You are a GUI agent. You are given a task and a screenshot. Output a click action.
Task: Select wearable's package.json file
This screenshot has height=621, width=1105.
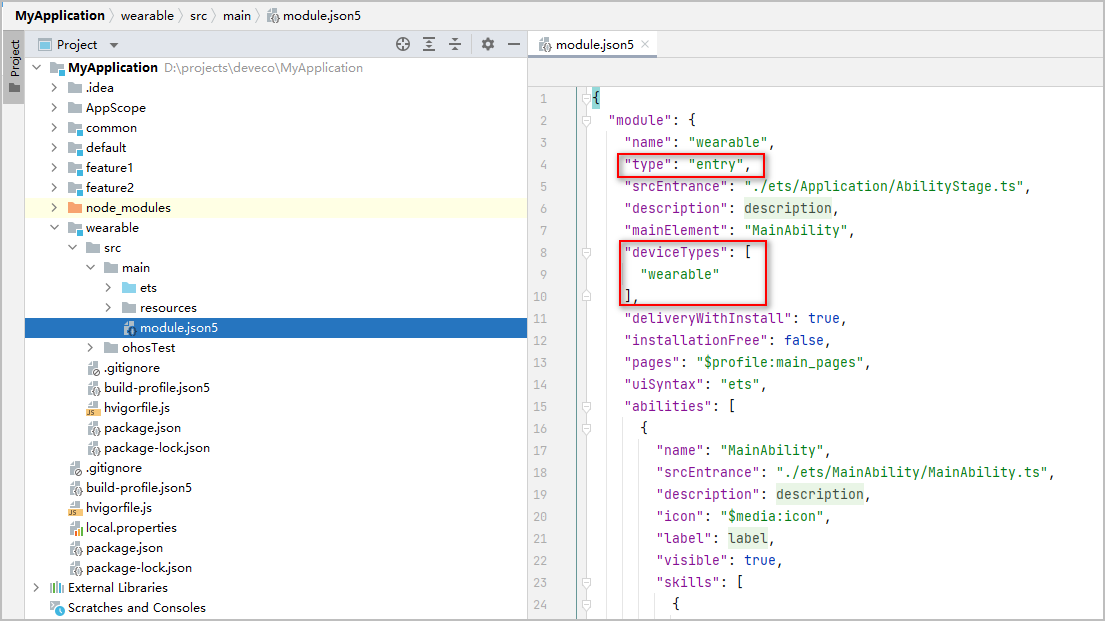click(x=142, y=428)
